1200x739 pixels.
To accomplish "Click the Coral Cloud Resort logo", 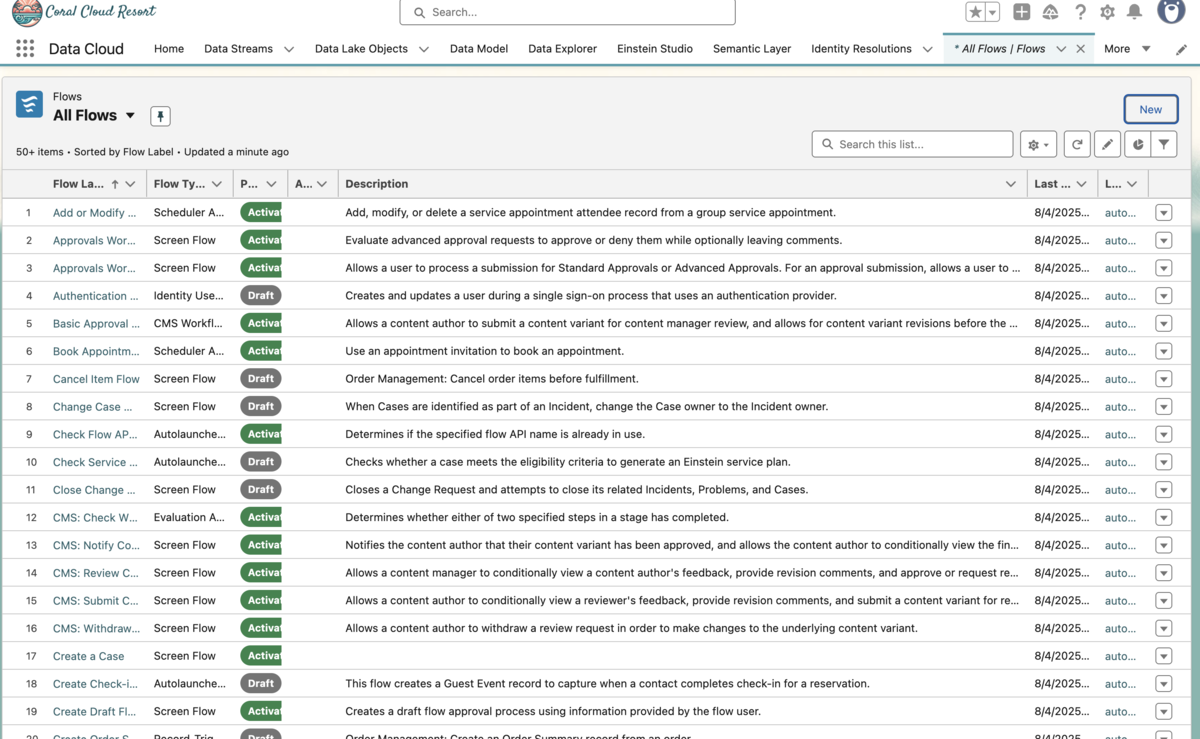I will tap(84, 13).
